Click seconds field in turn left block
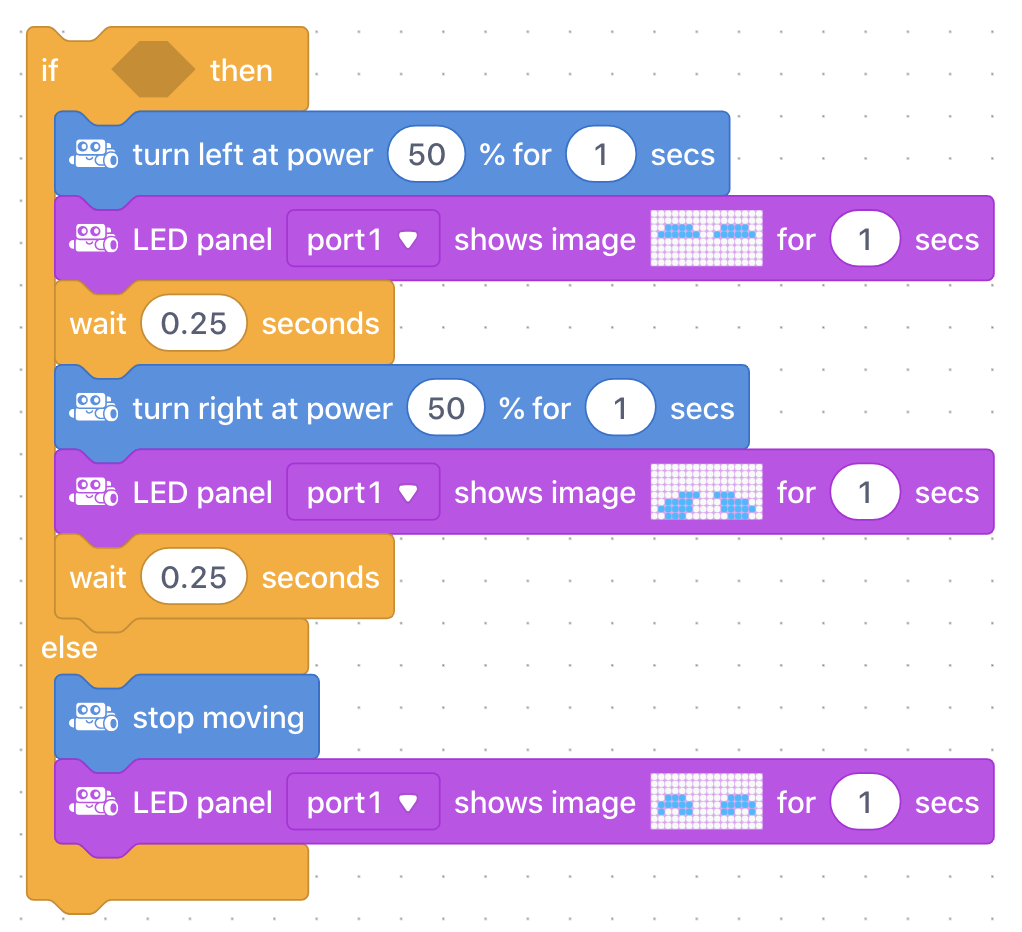 tap(601, 154)
